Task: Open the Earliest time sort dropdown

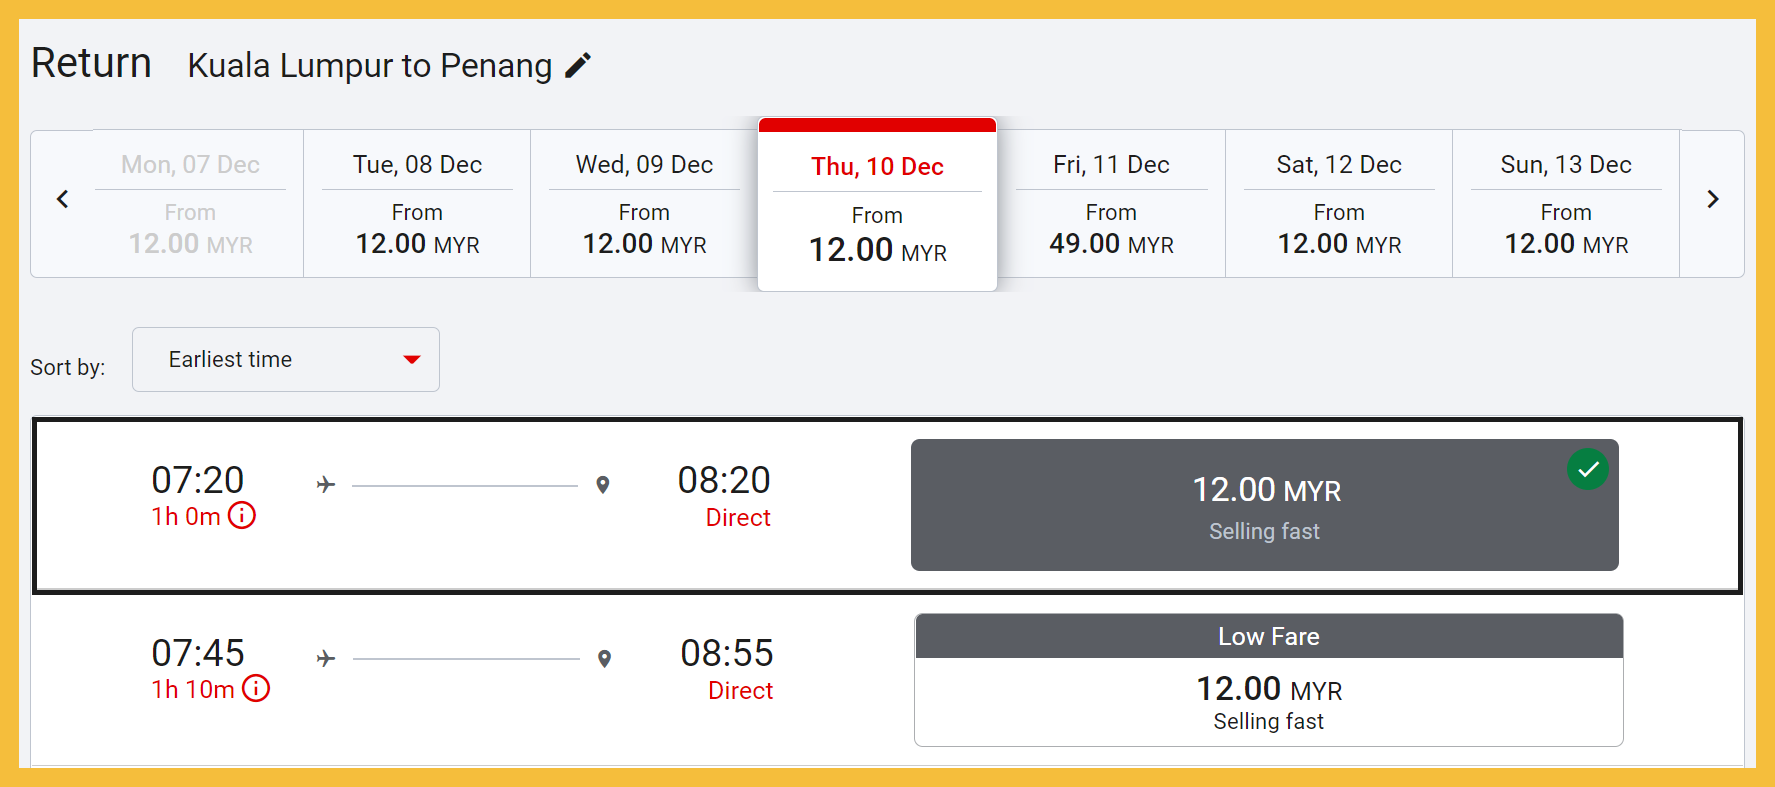Action: 285,360
